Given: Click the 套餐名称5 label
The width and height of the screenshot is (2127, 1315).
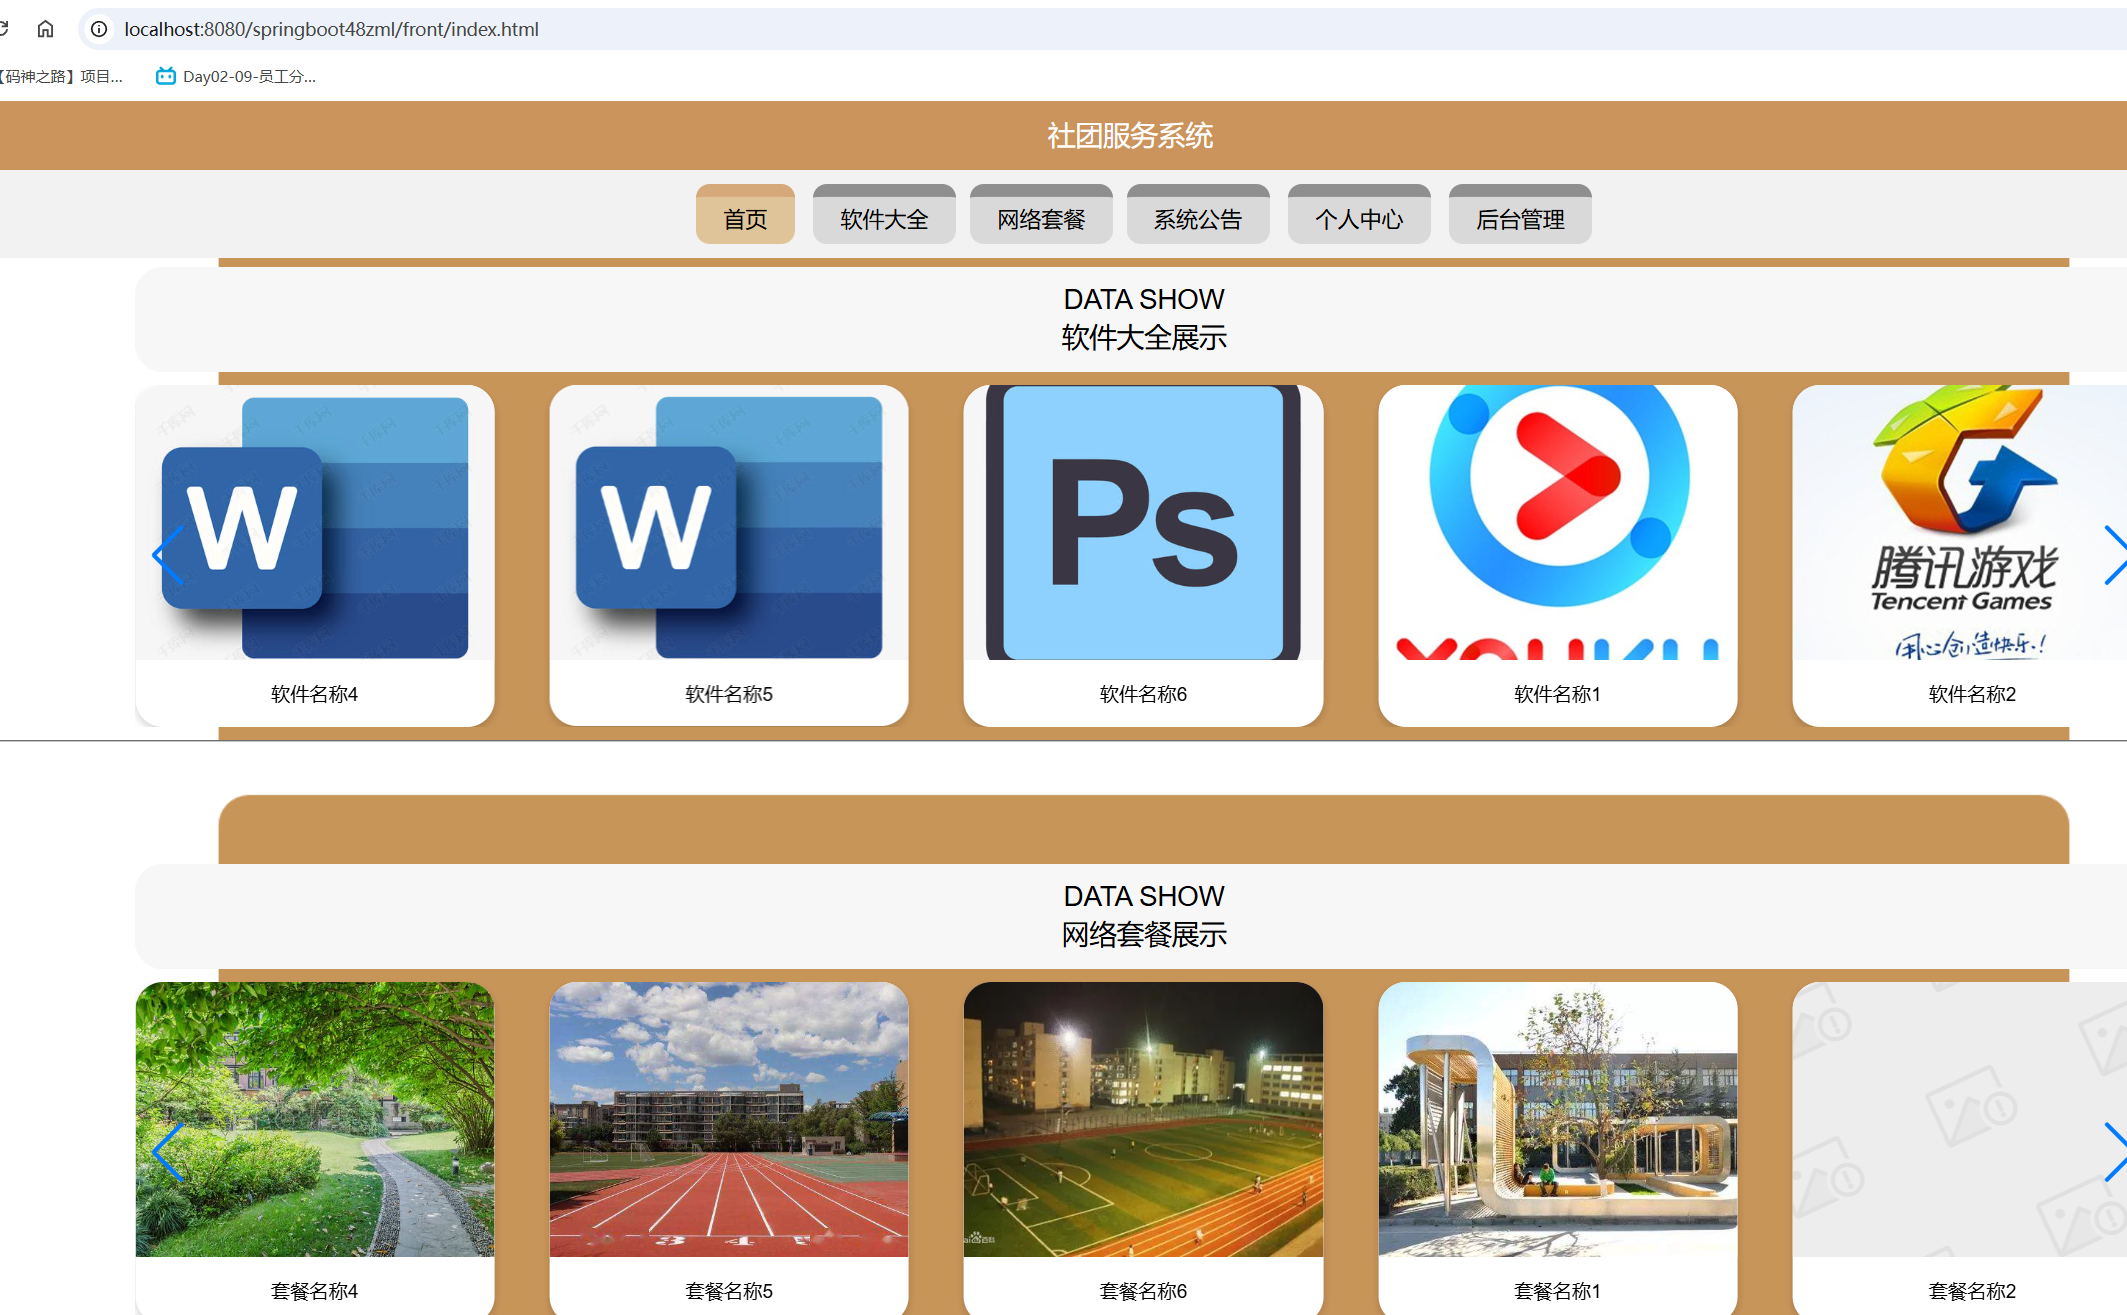Looking at the screenshot, I should pyautogui.click(x=729, y=1291).
